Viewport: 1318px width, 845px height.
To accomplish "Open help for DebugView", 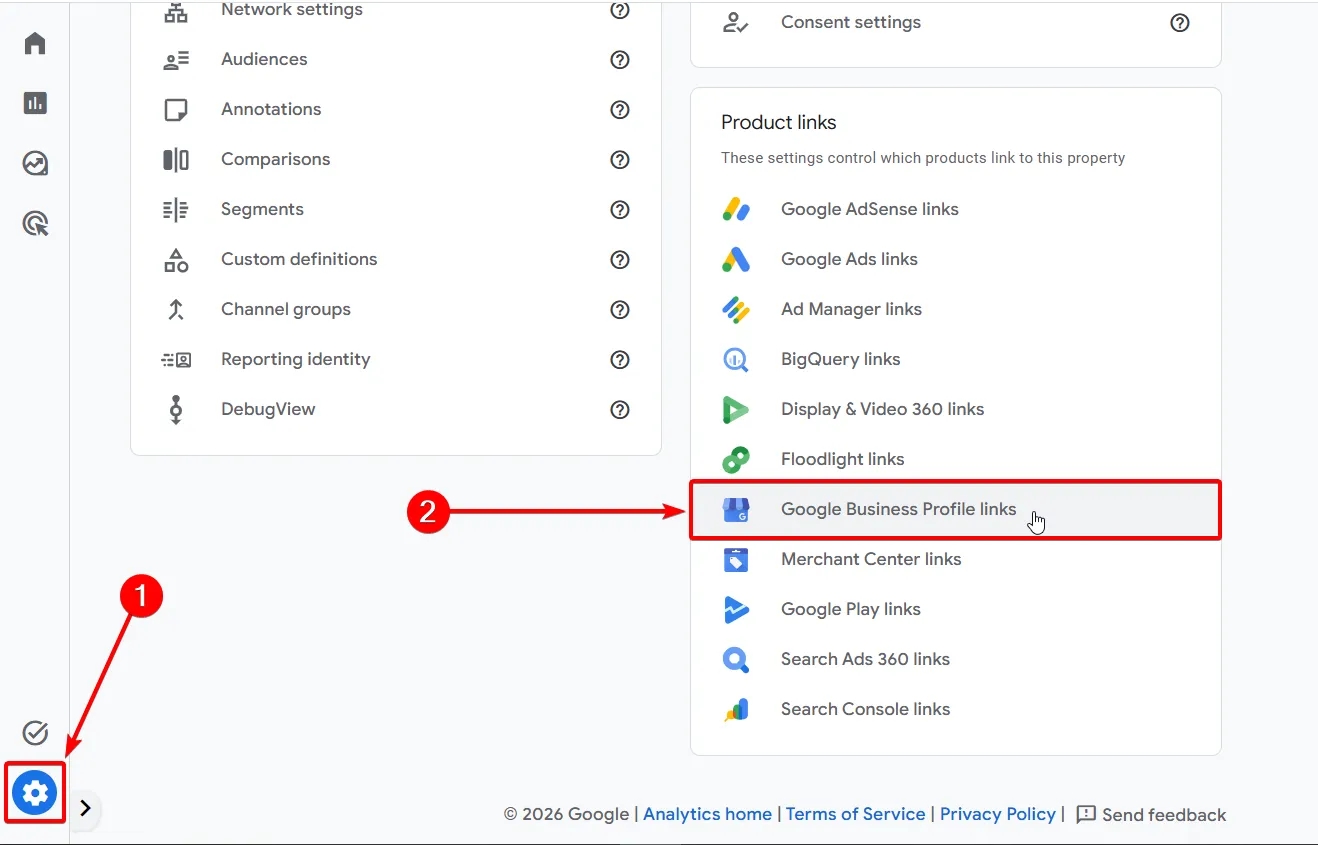I will tap(620, 410).
